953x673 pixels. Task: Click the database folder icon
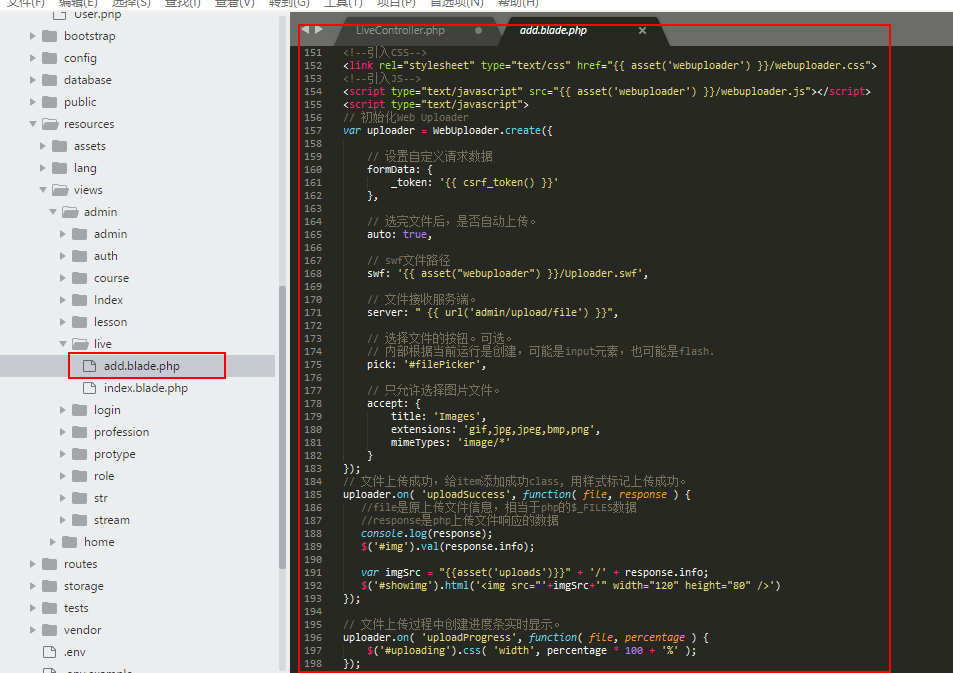tap(49, 80)
